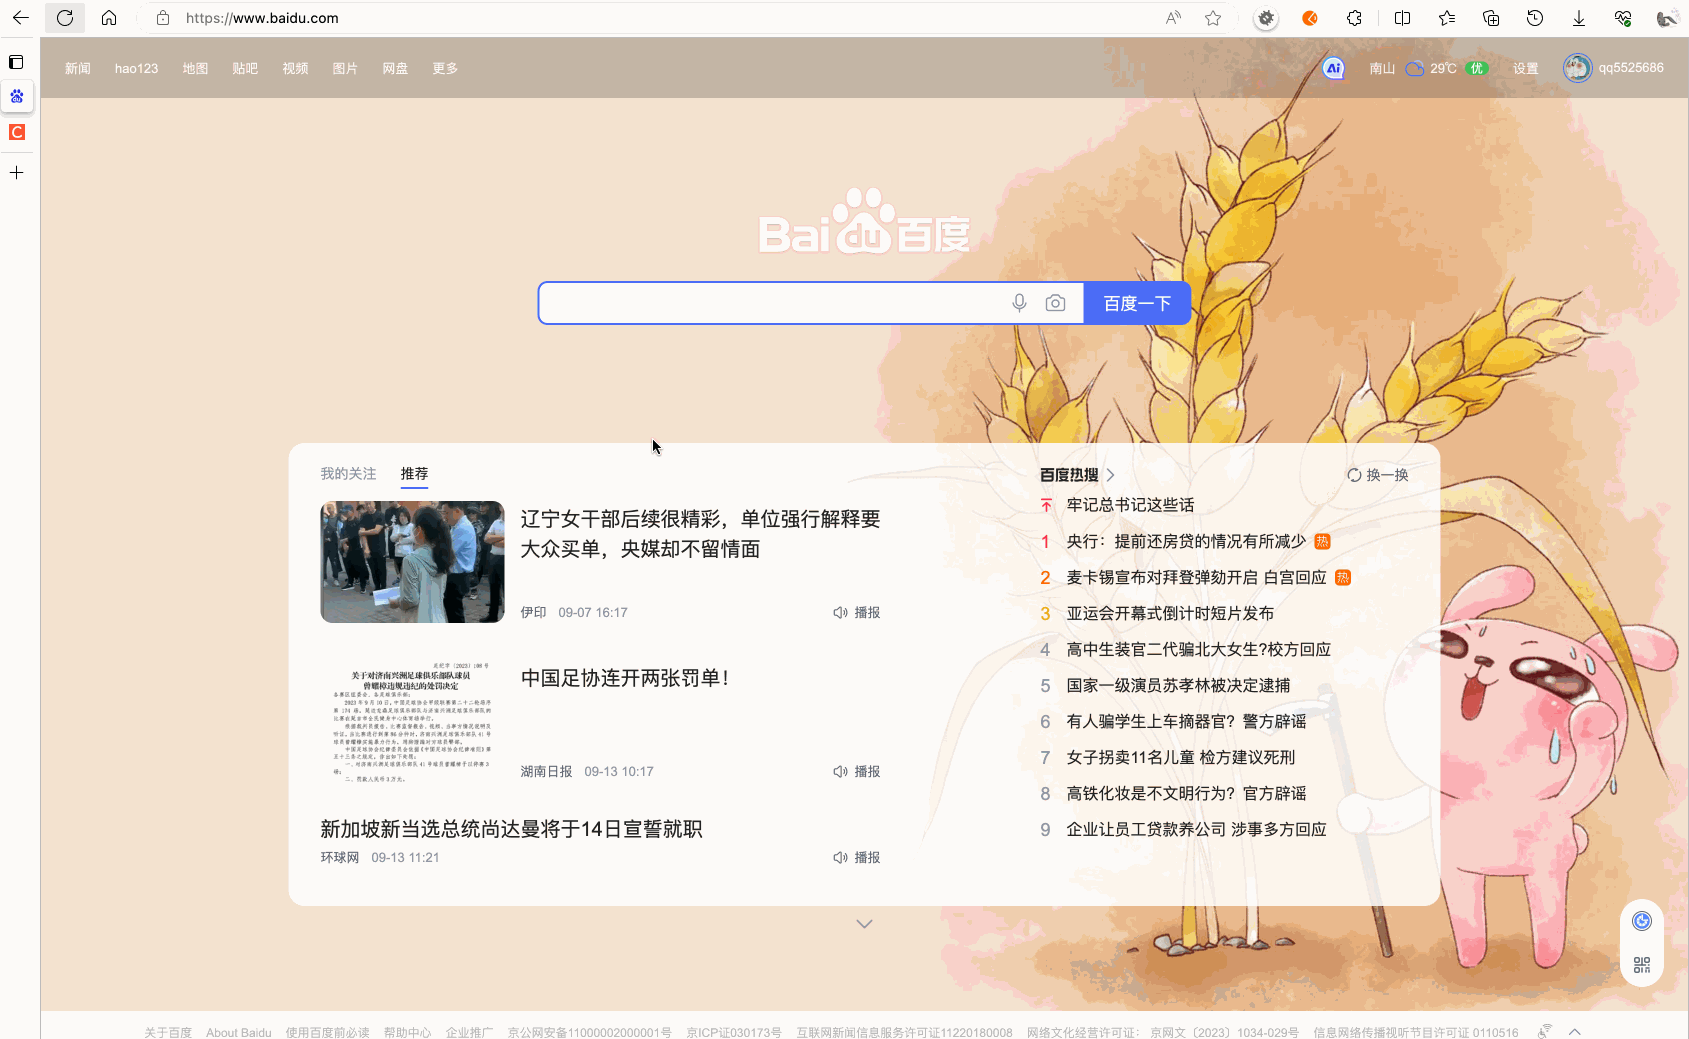Reload the page with the refresh icon
Viewport: 1689px width, 1039px height.
coord(64,17)
